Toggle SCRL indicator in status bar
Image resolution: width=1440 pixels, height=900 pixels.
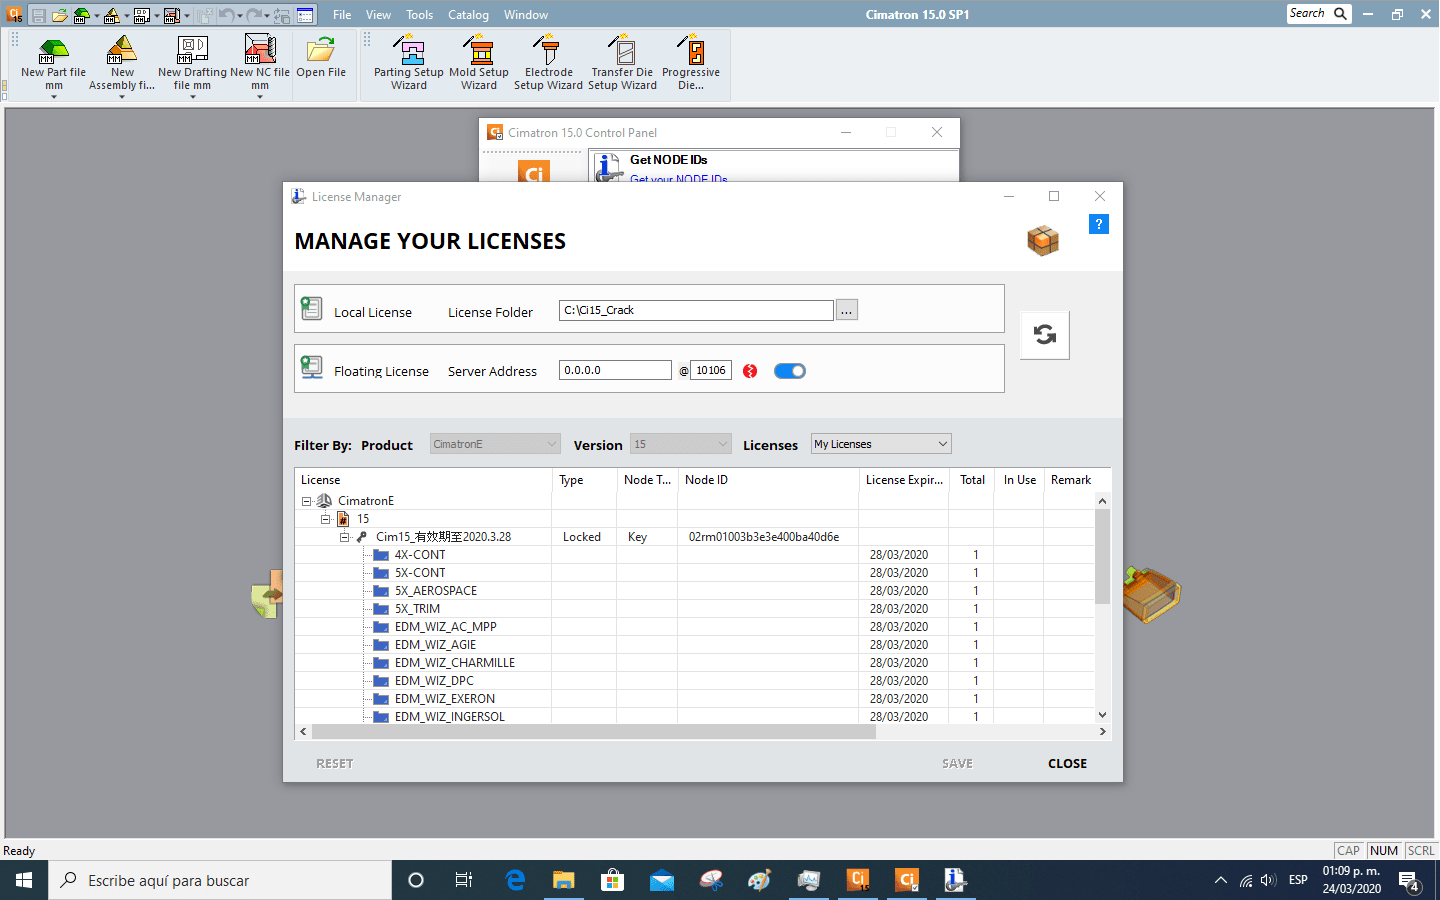tap(1421, 851)
